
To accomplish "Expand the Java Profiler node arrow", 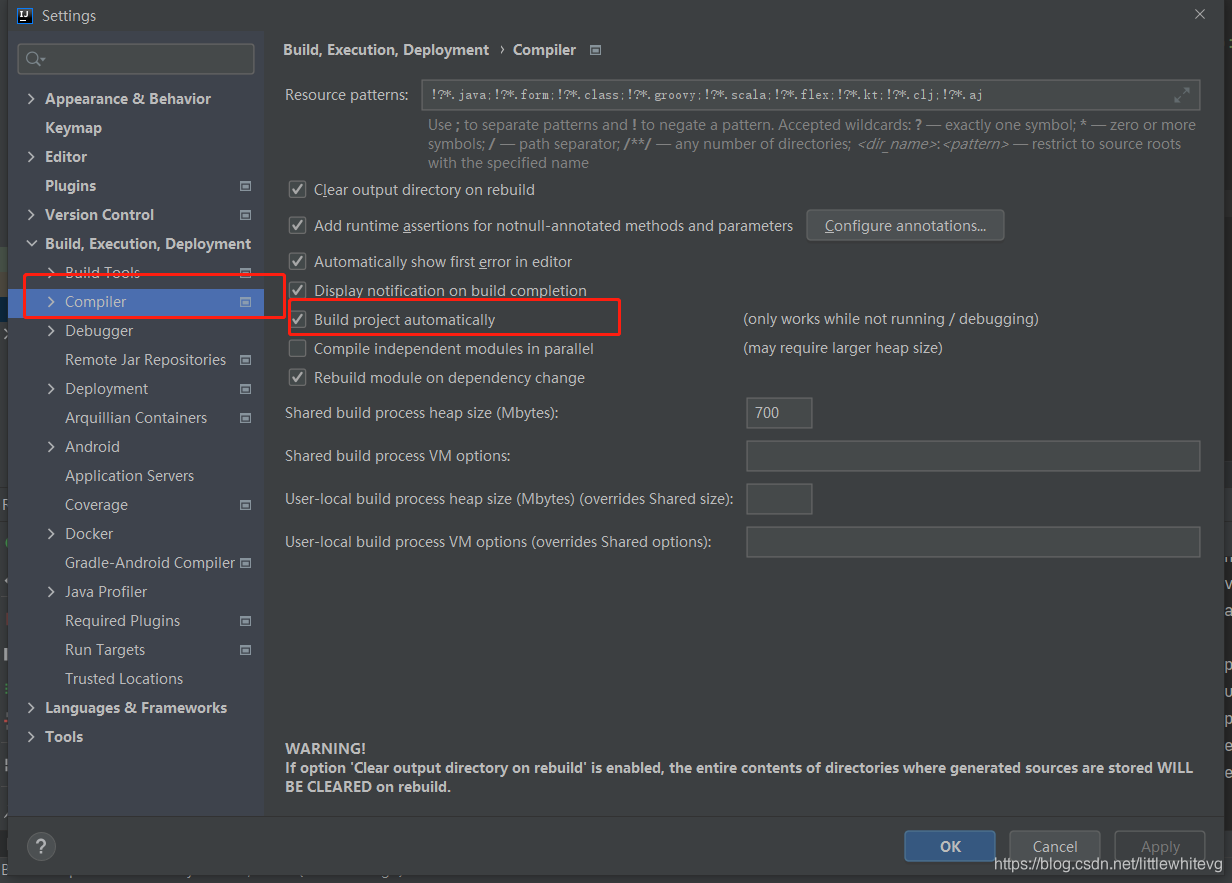I will [x=51, y=592].
